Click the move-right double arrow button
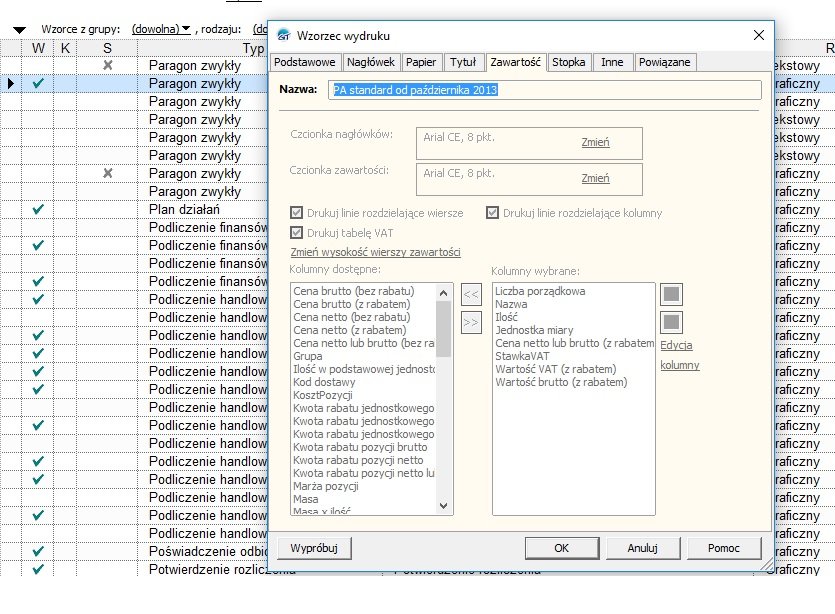Image resolution: width=835 pixels, height=614 pixels. pos(471,322)
